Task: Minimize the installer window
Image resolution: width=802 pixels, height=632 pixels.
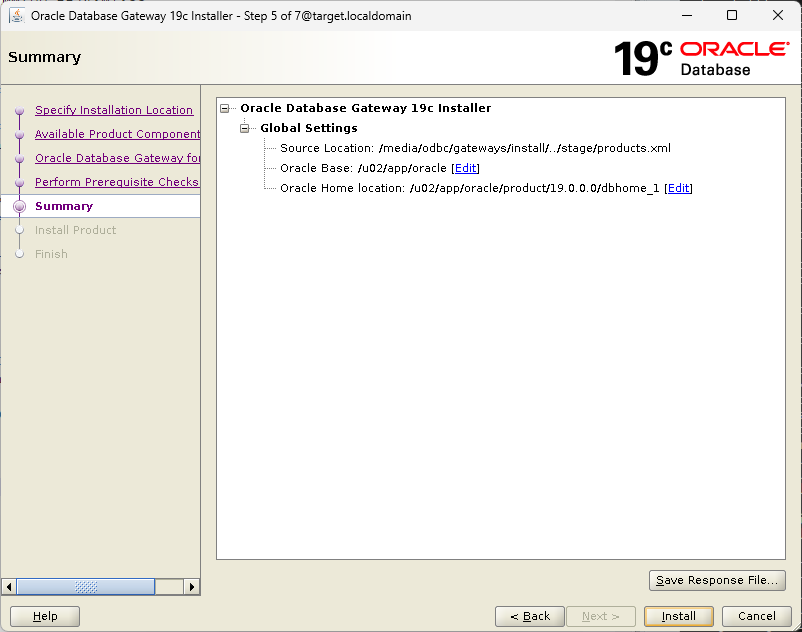Action: [x=687, y=15]
